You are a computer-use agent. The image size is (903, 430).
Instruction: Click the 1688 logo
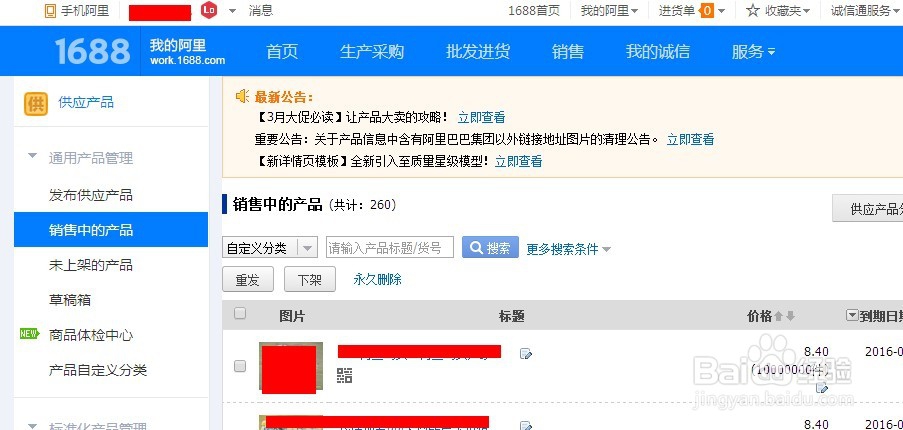(92, 51)
